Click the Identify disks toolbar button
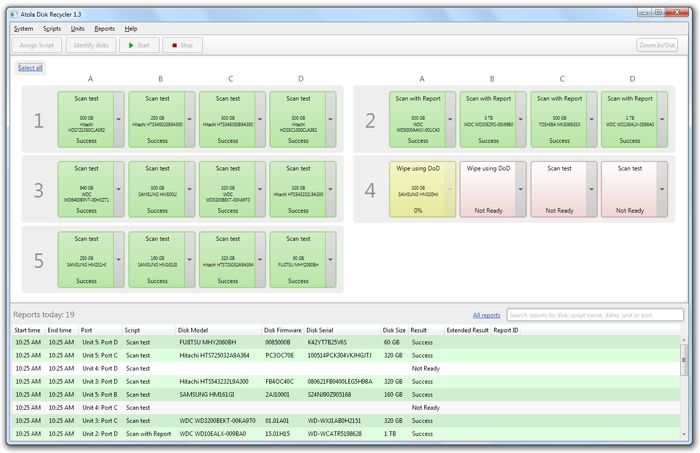This screenshot has width=700, height=453. (x=90, y=45)
